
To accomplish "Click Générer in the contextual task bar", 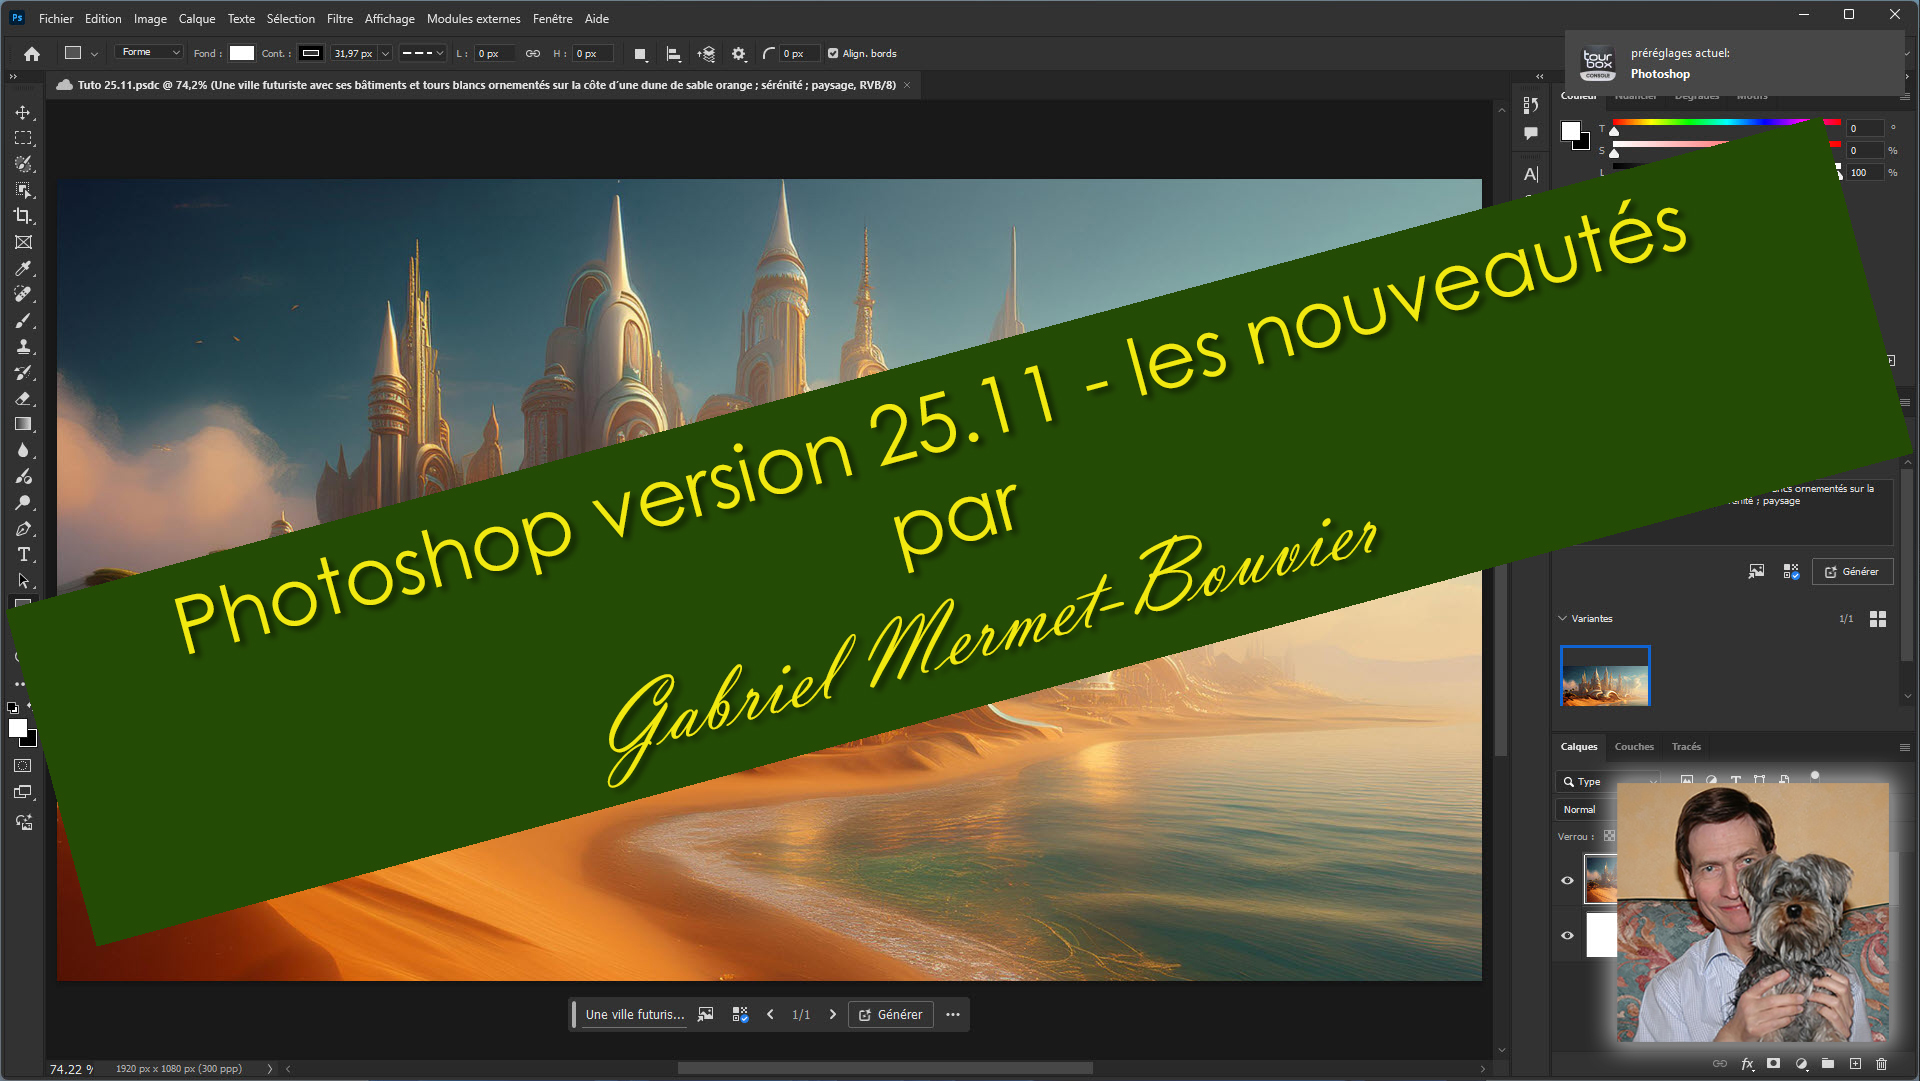I will (x=890, y=1014).
